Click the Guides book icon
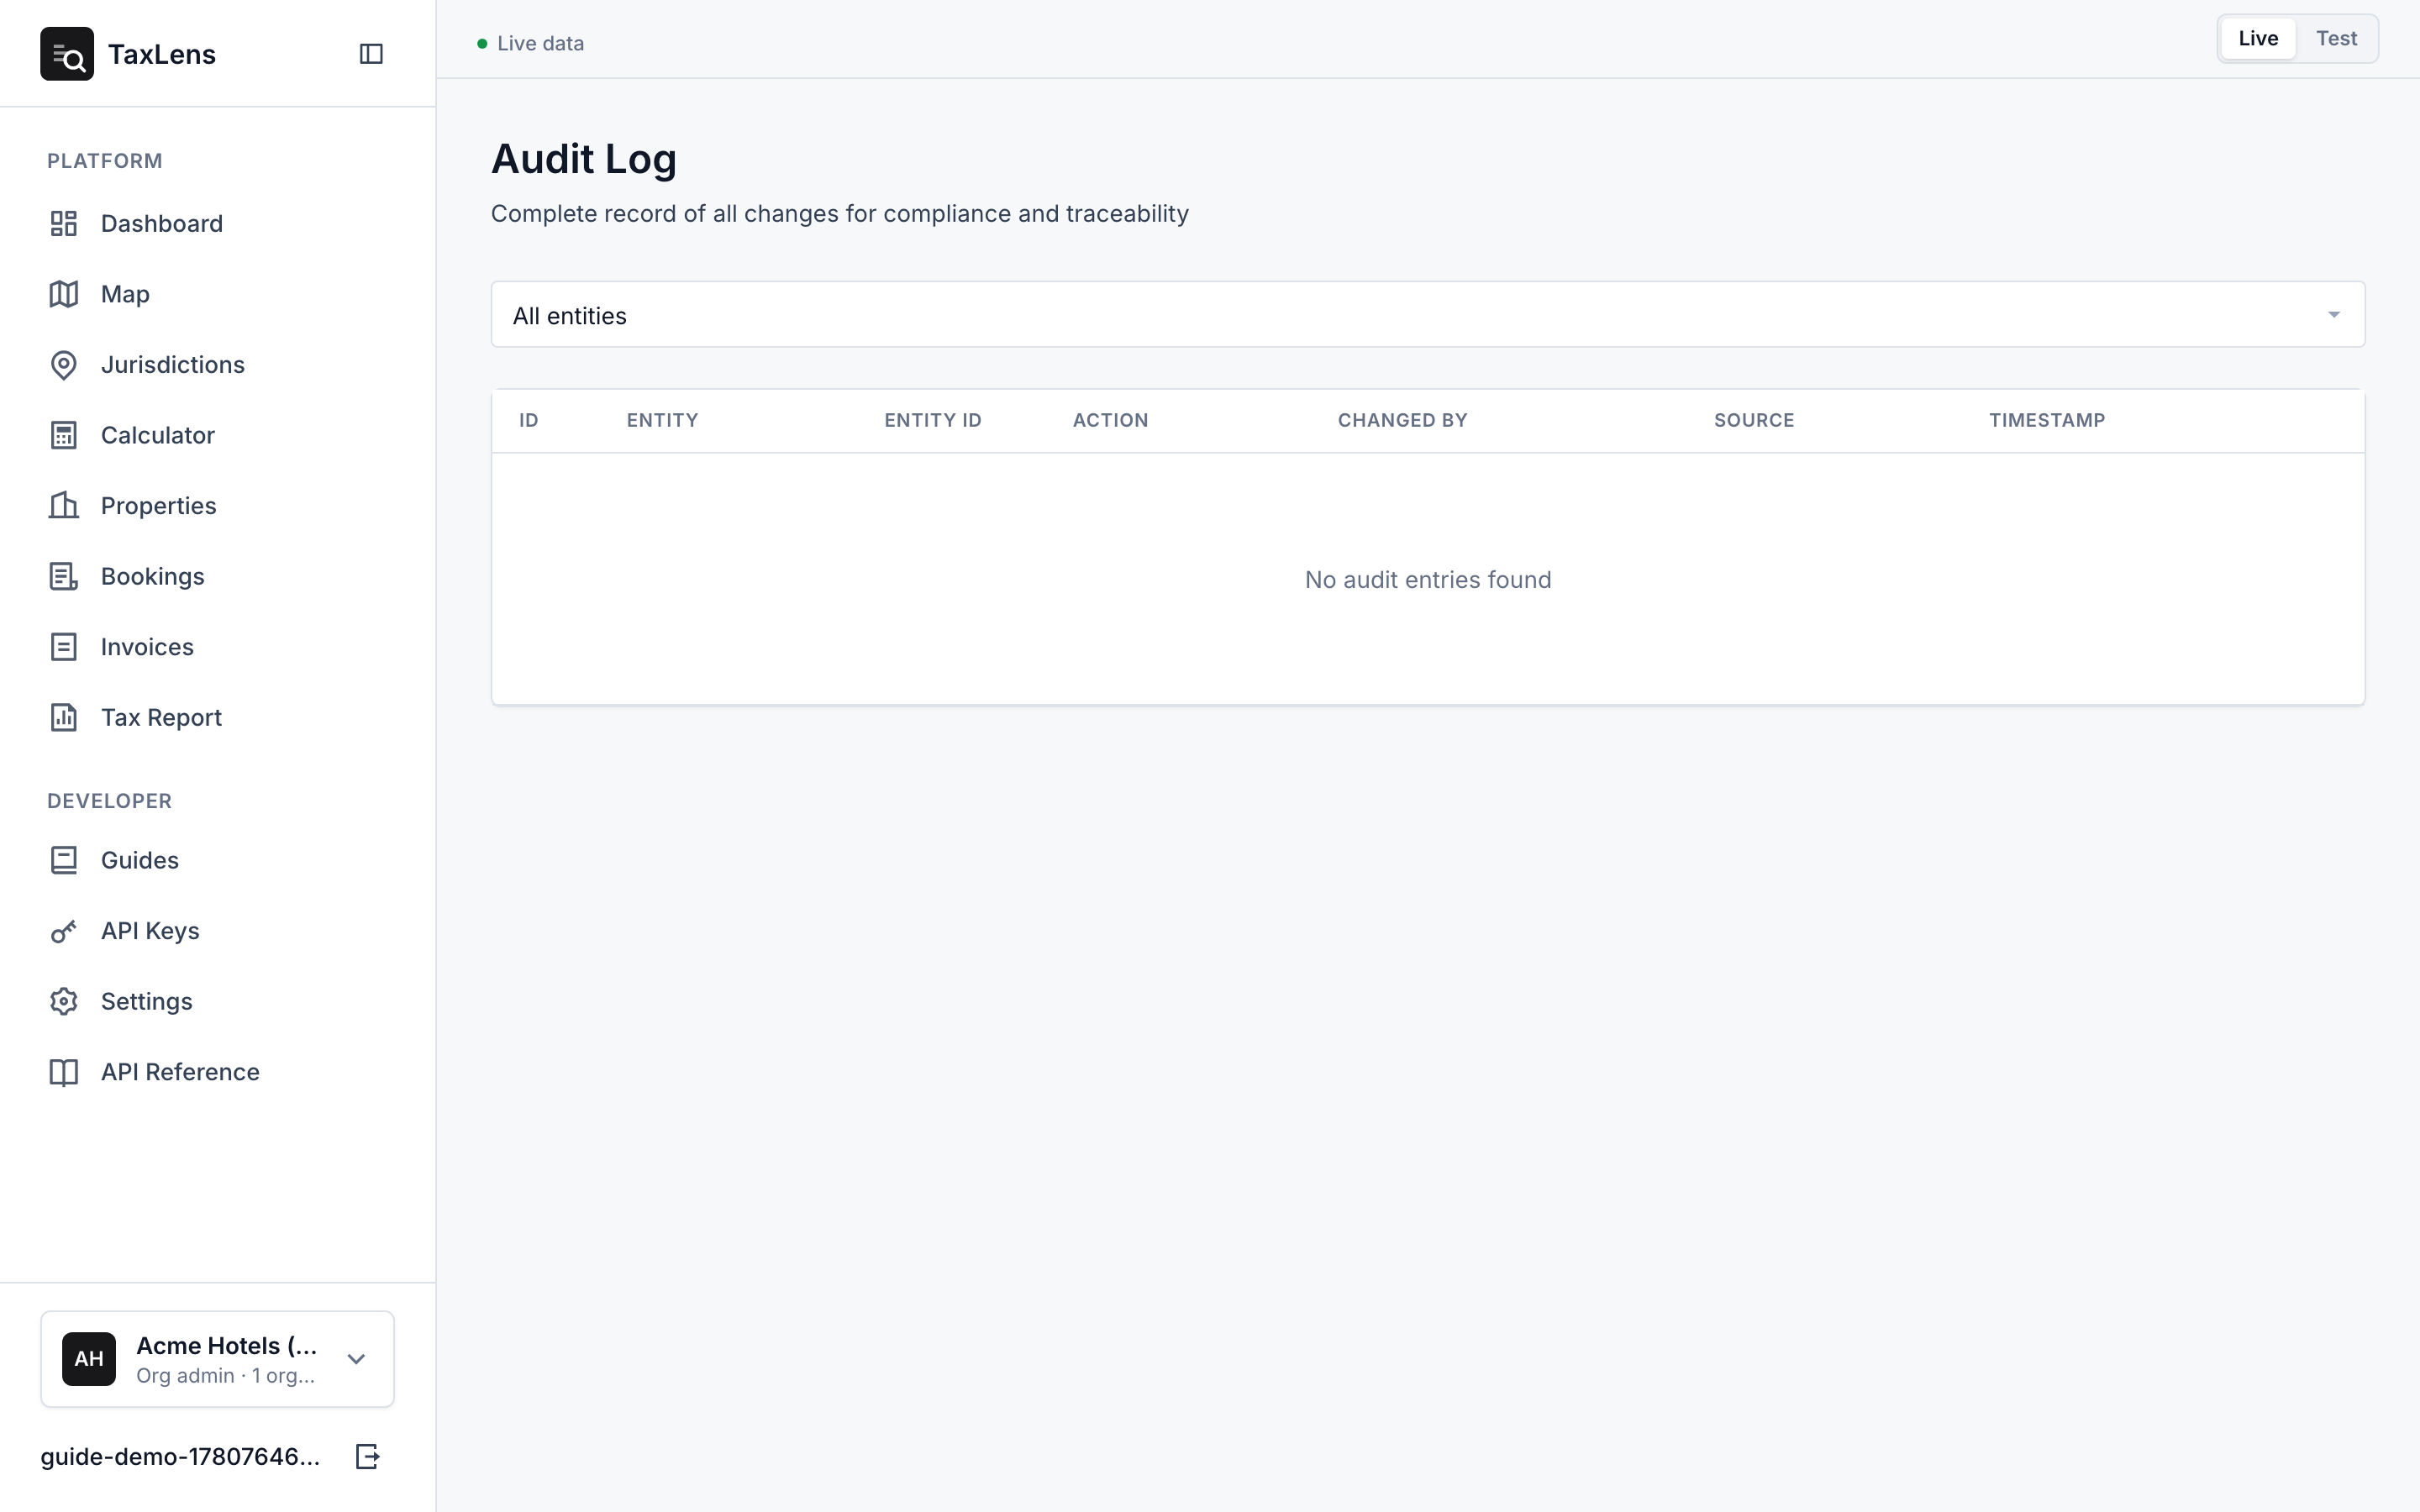Image resolution: width=2420 pixels, height=1512 pixels. [64, 860]
